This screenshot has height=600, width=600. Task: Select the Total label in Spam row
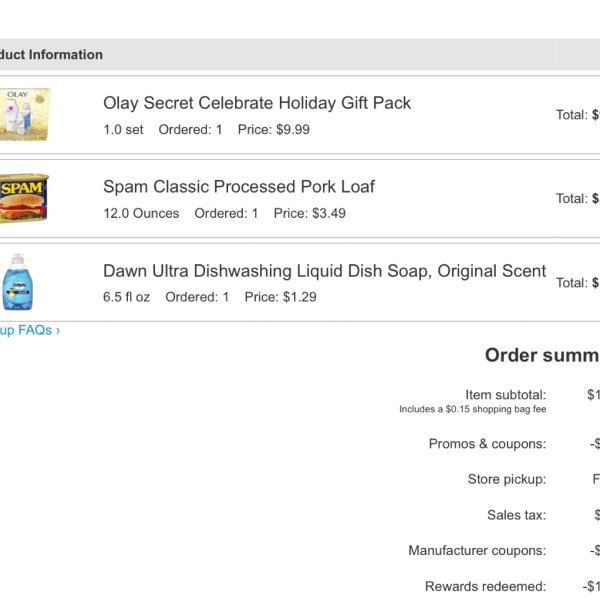(x=572, y=199)
